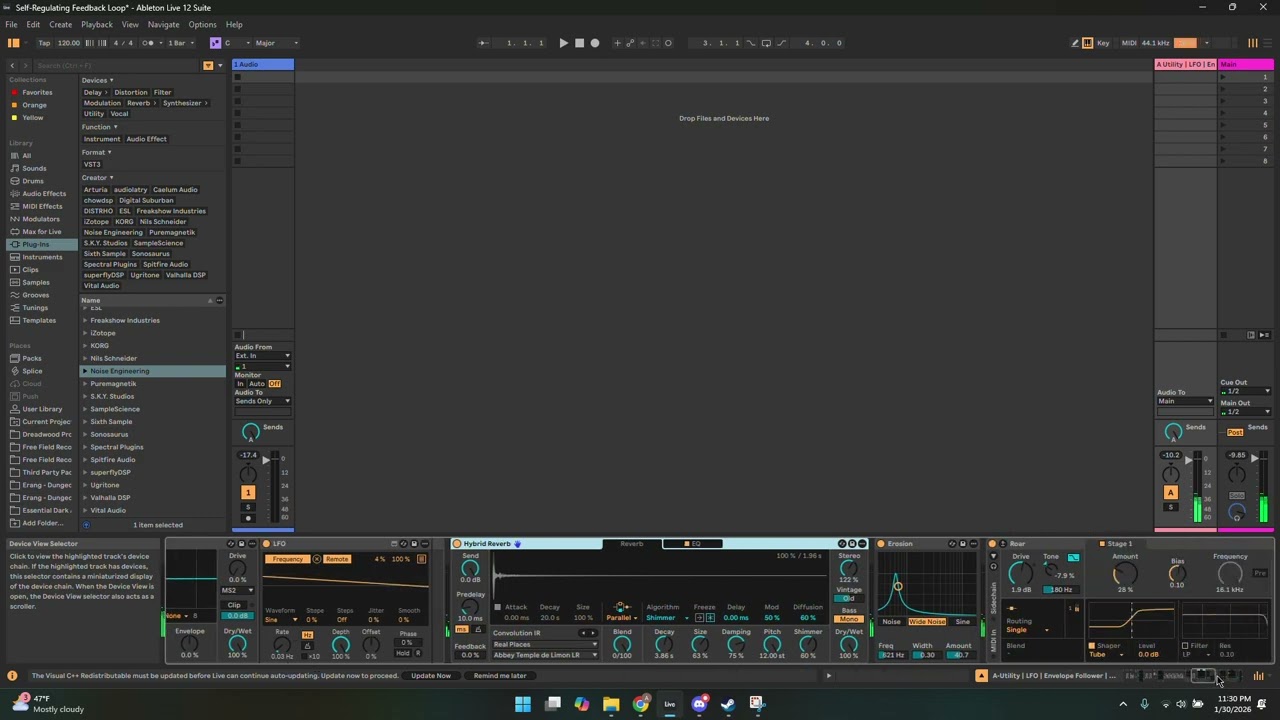The image size is (1280, 720).
Task: Toggle the Erosion device activator
Action: coord(881,544)
